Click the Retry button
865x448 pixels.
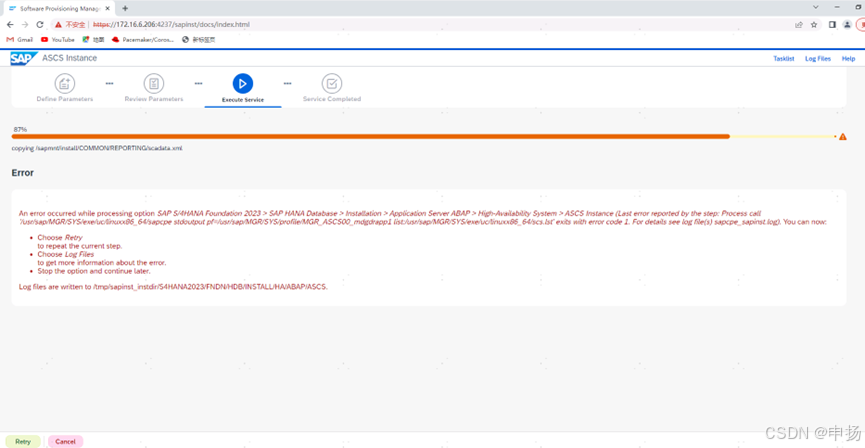tap(23, 441)
